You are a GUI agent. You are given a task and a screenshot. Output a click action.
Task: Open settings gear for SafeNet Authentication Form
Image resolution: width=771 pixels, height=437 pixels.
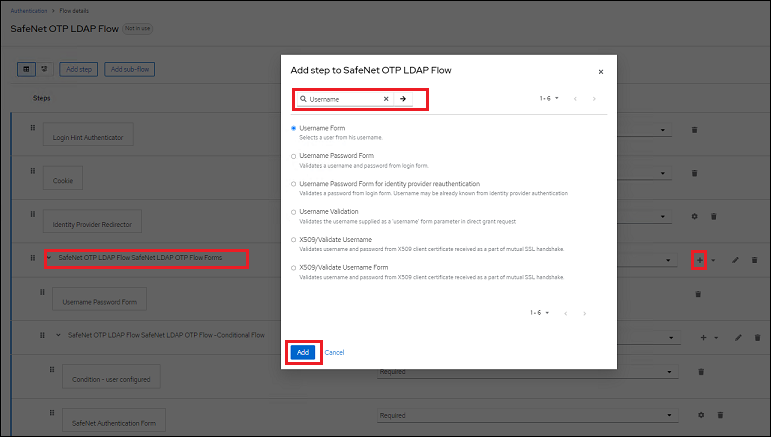tap(701, 414)
